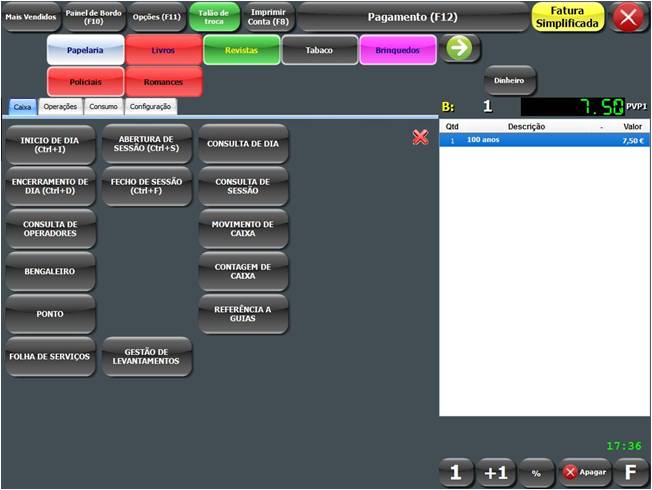This screenshot has height=490, width=652.
Task: Click the +1 quantity button
Action: click(x=496, y=472)
